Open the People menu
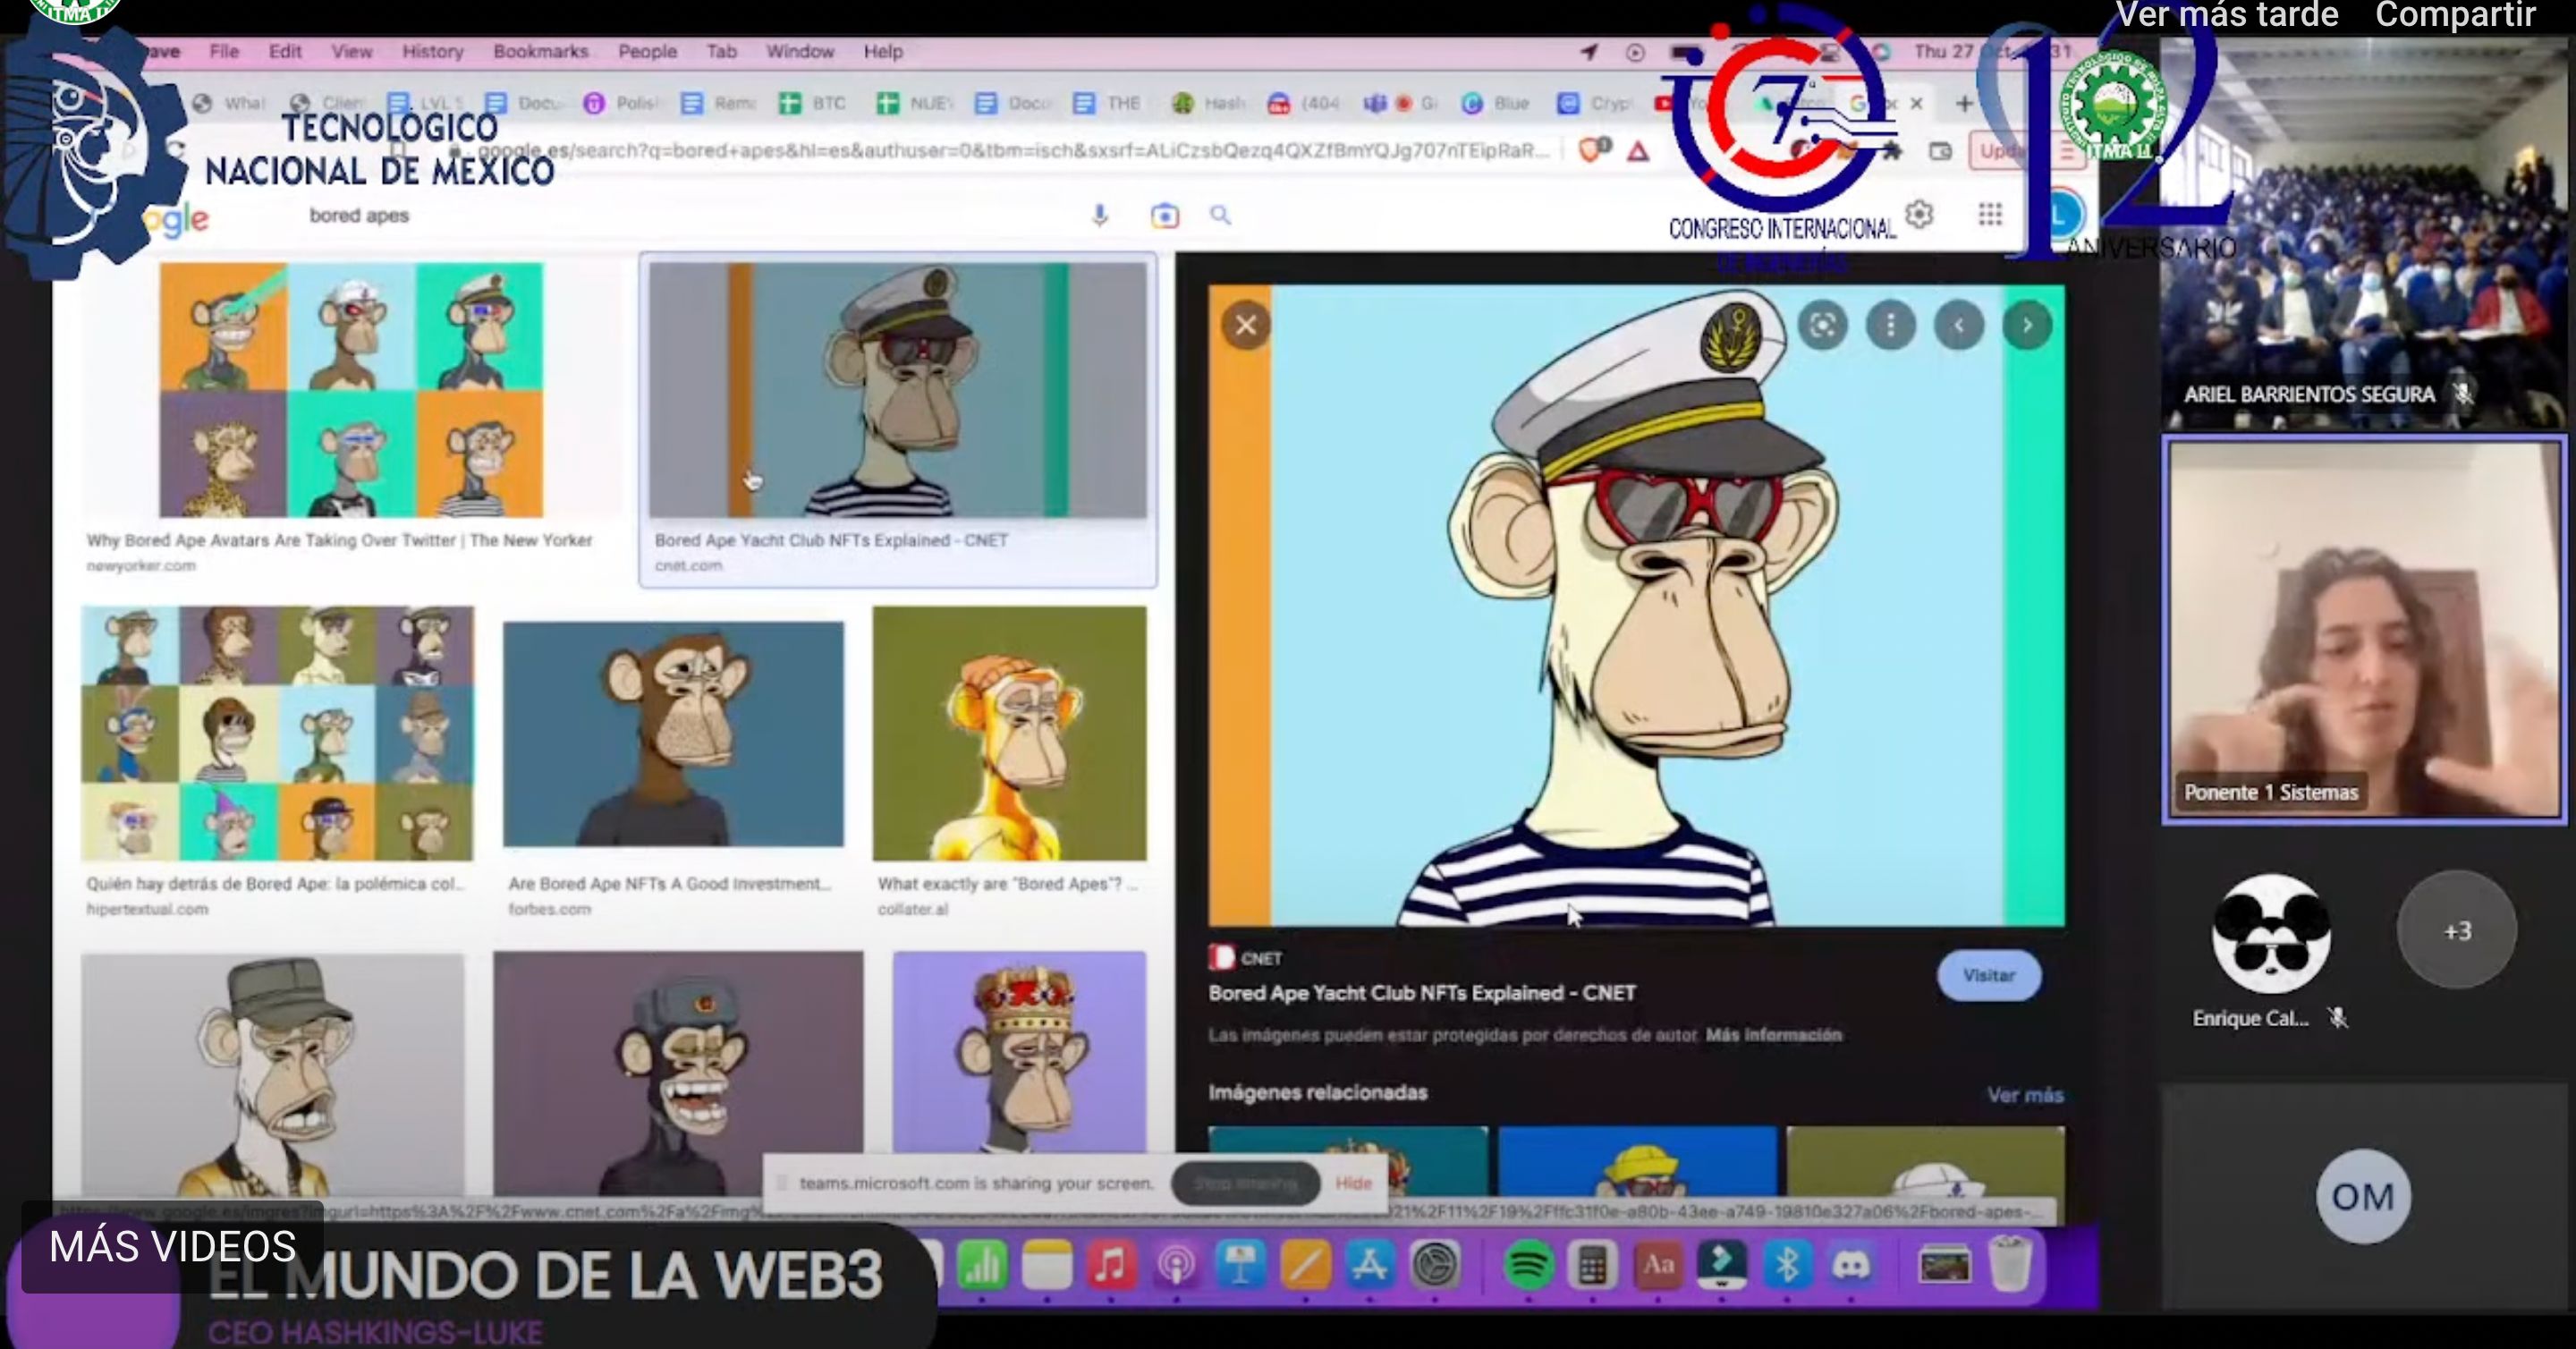This screenshot has height=1349, width=2576. pos(647,51)
